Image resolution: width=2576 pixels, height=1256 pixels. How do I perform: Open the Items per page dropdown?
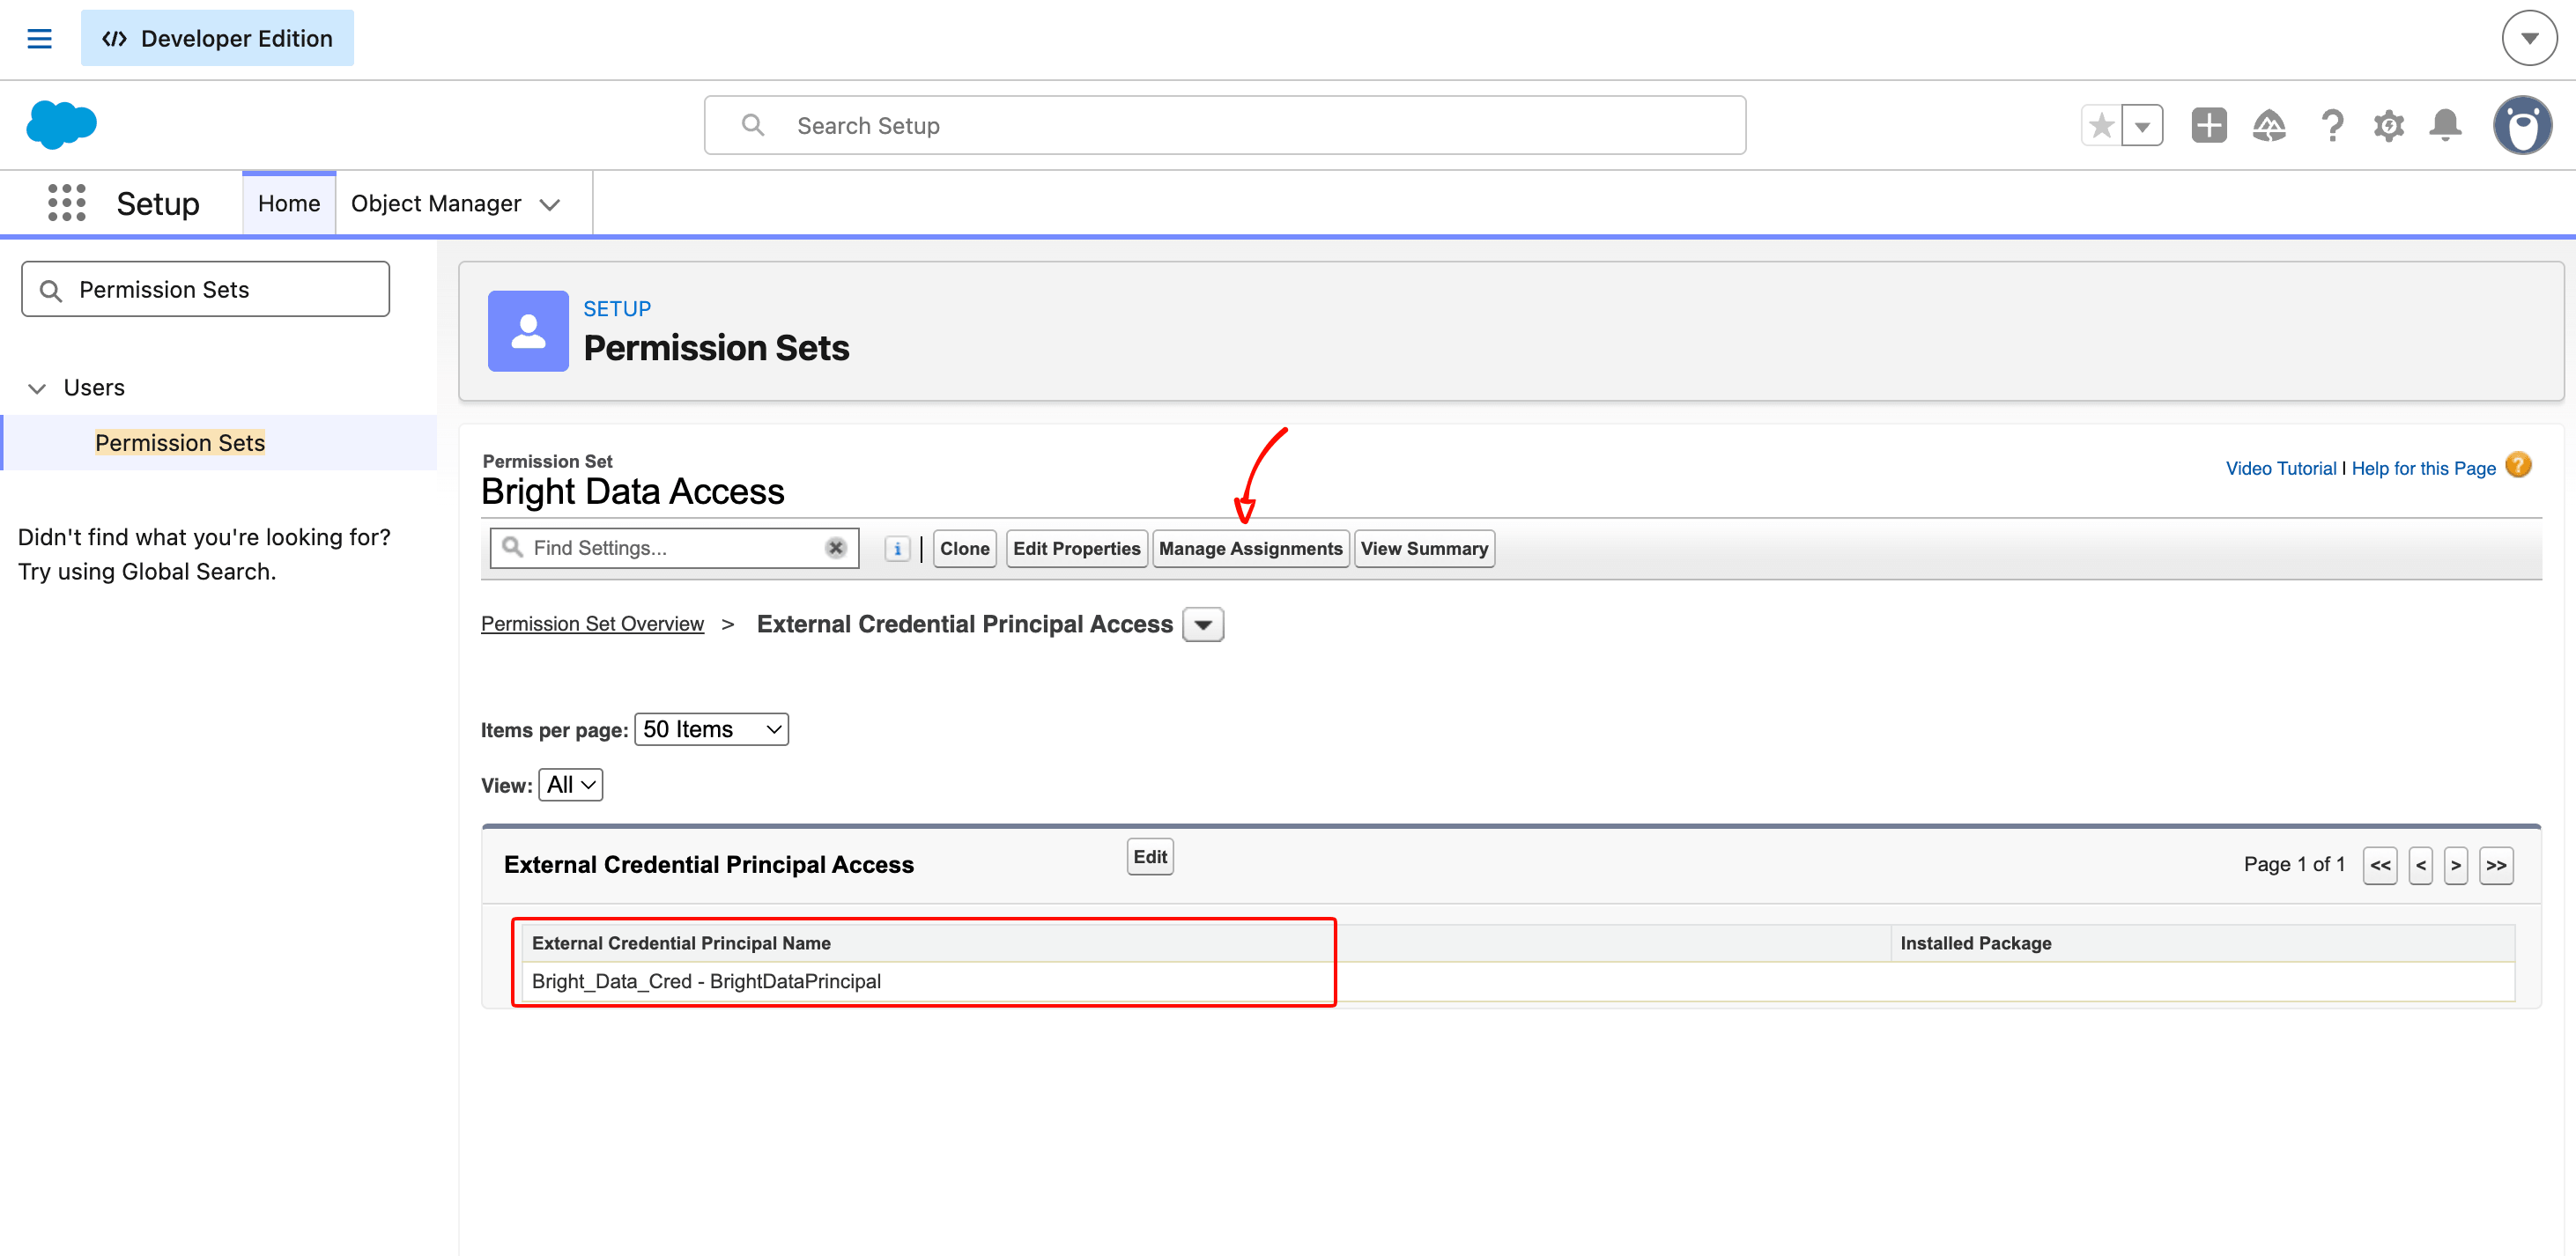coord(711,730)
